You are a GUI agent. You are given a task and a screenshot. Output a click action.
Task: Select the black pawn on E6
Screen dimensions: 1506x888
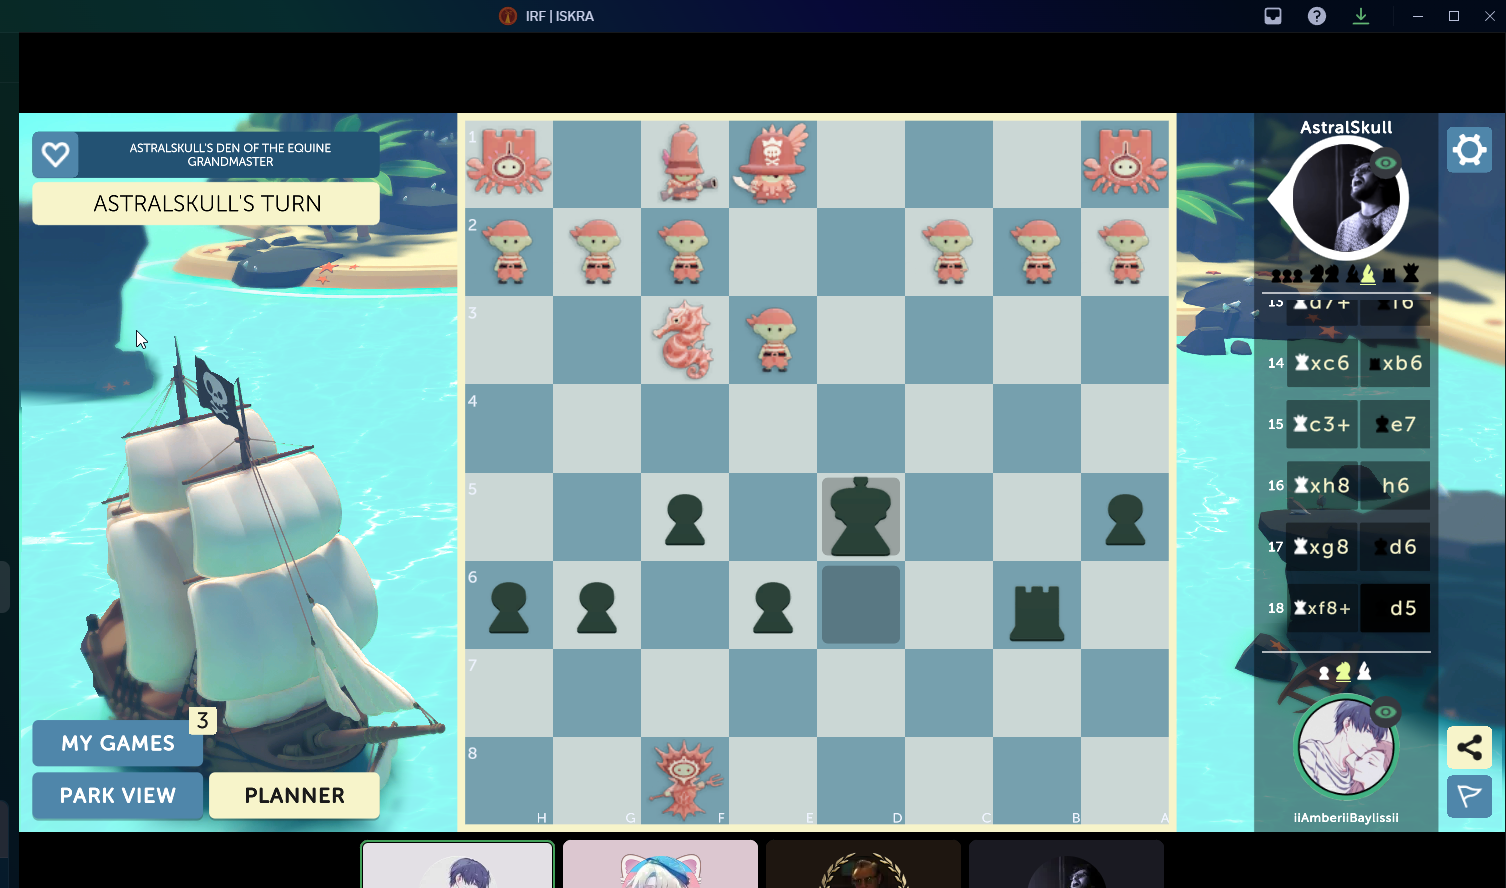pos(773,608)
